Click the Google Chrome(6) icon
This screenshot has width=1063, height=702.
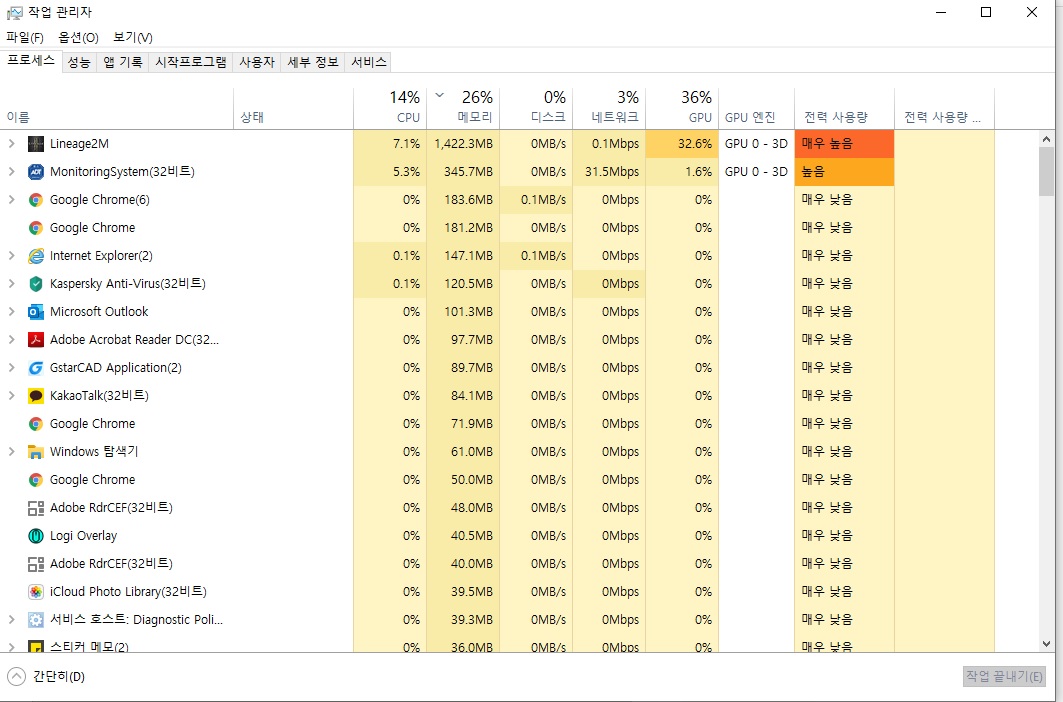coord(36,200)
